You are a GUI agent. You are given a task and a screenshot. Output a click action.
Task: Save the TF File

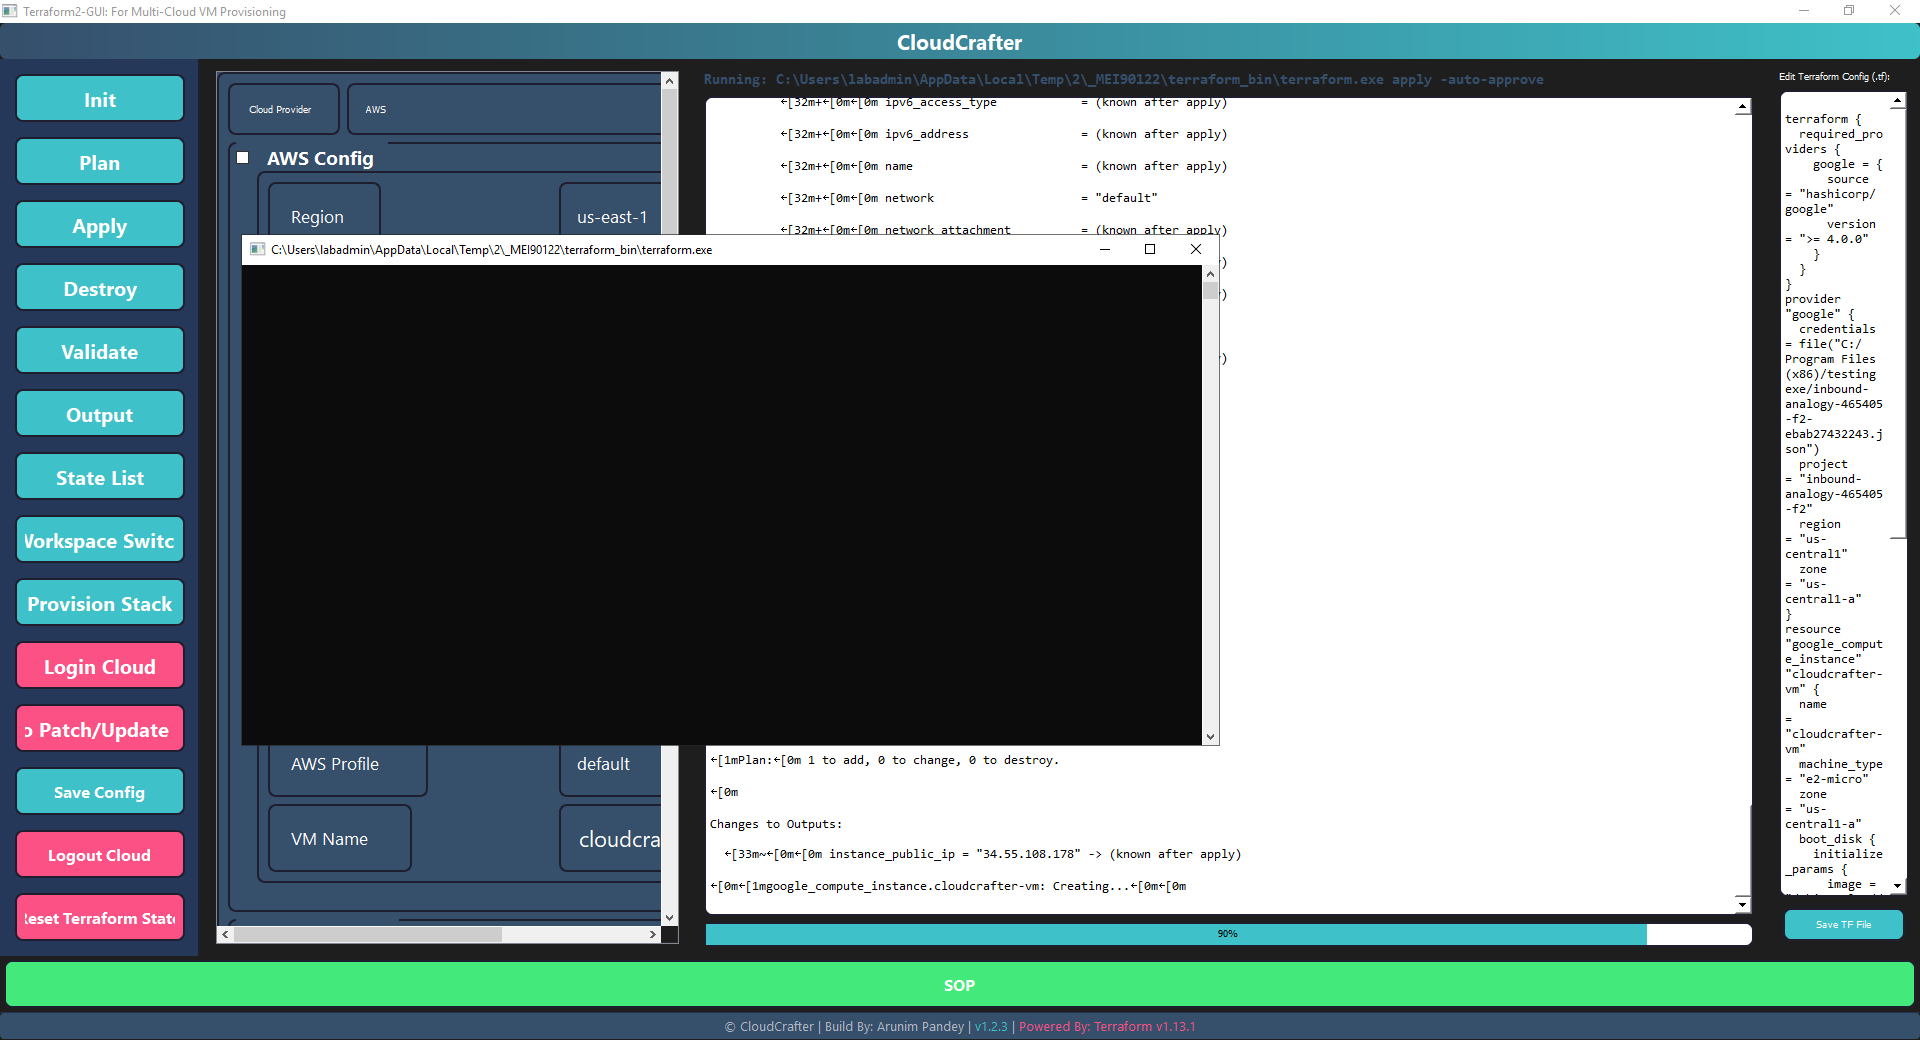click(x=1843, y=924)
